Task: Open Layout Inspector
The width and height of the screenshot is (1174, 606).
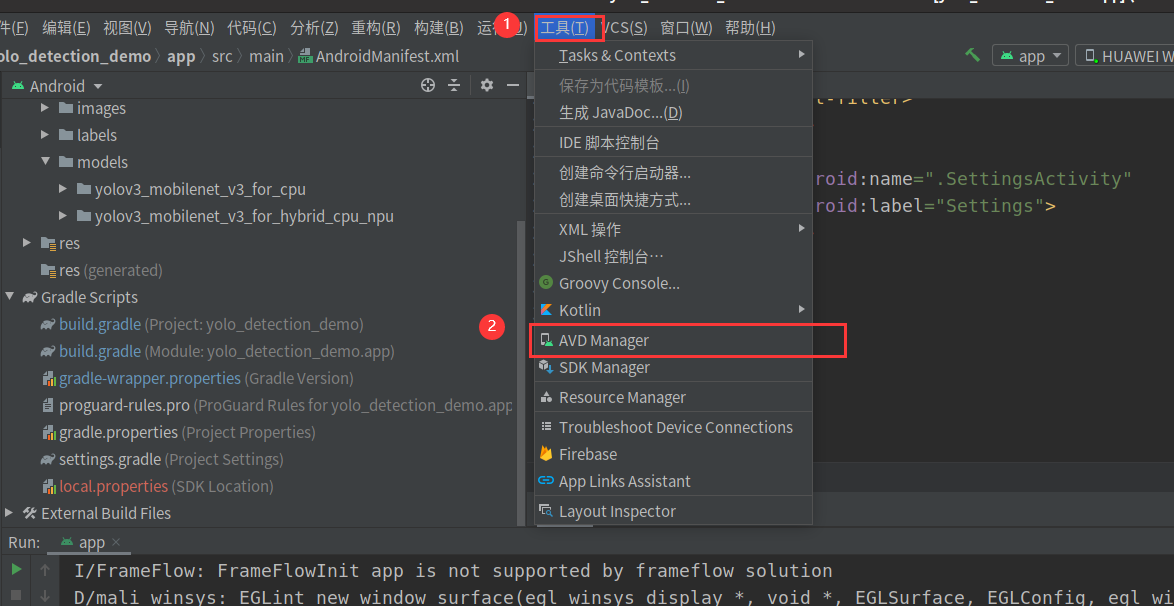Action: (673, 512)
